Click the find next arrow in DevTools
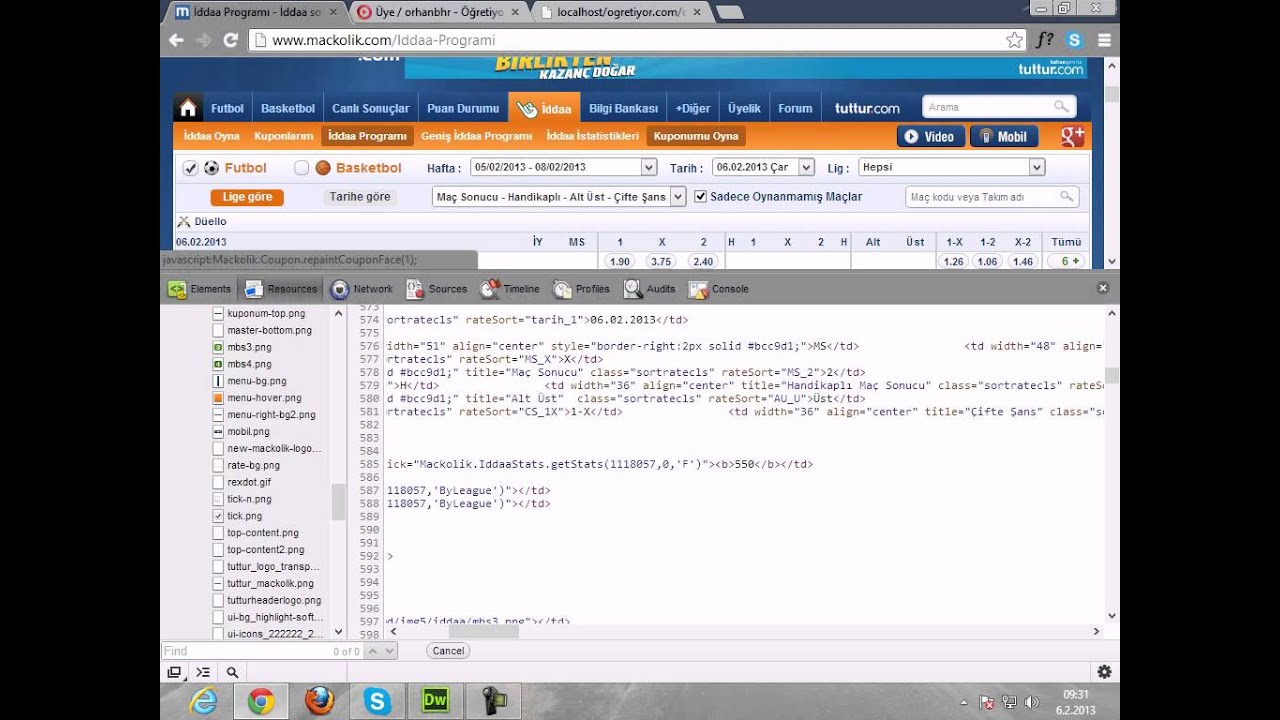This screenshot has width=1280, height=720. pyautogui.click(x=388, y=651)
